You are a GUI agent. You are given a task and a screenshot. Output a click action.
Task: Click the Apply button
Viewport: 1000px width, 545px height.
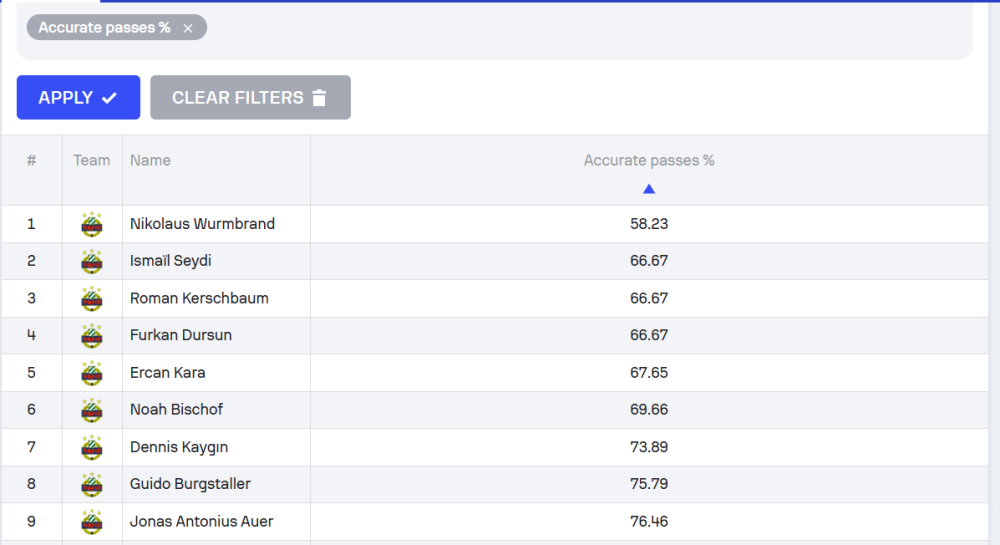click(78, 98)
